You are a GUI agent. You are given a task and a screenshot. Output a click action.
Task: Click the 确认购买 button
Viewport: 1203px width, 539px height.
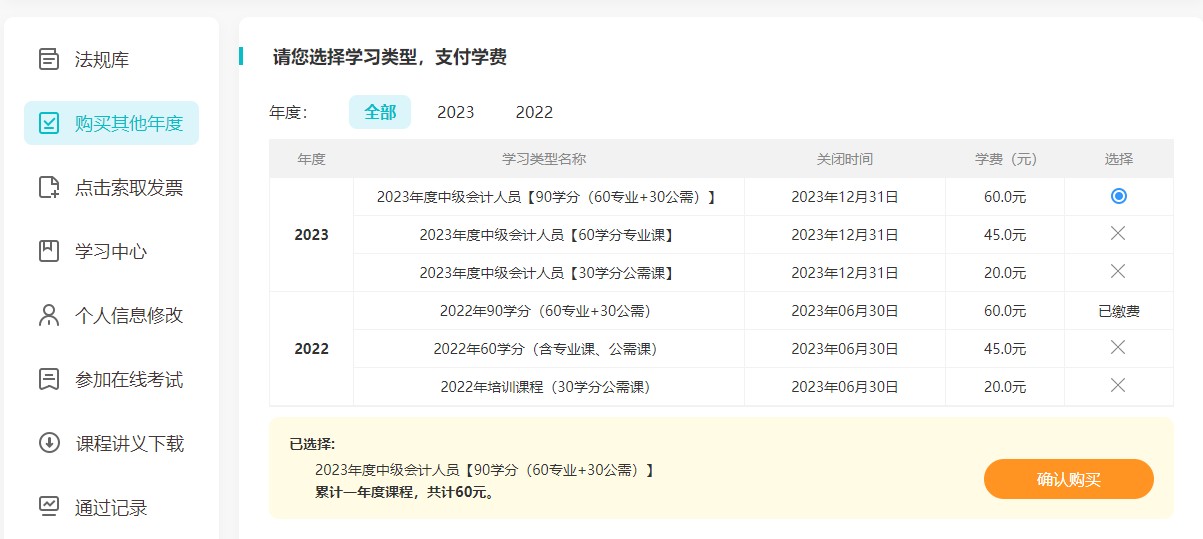point(1069,479)
